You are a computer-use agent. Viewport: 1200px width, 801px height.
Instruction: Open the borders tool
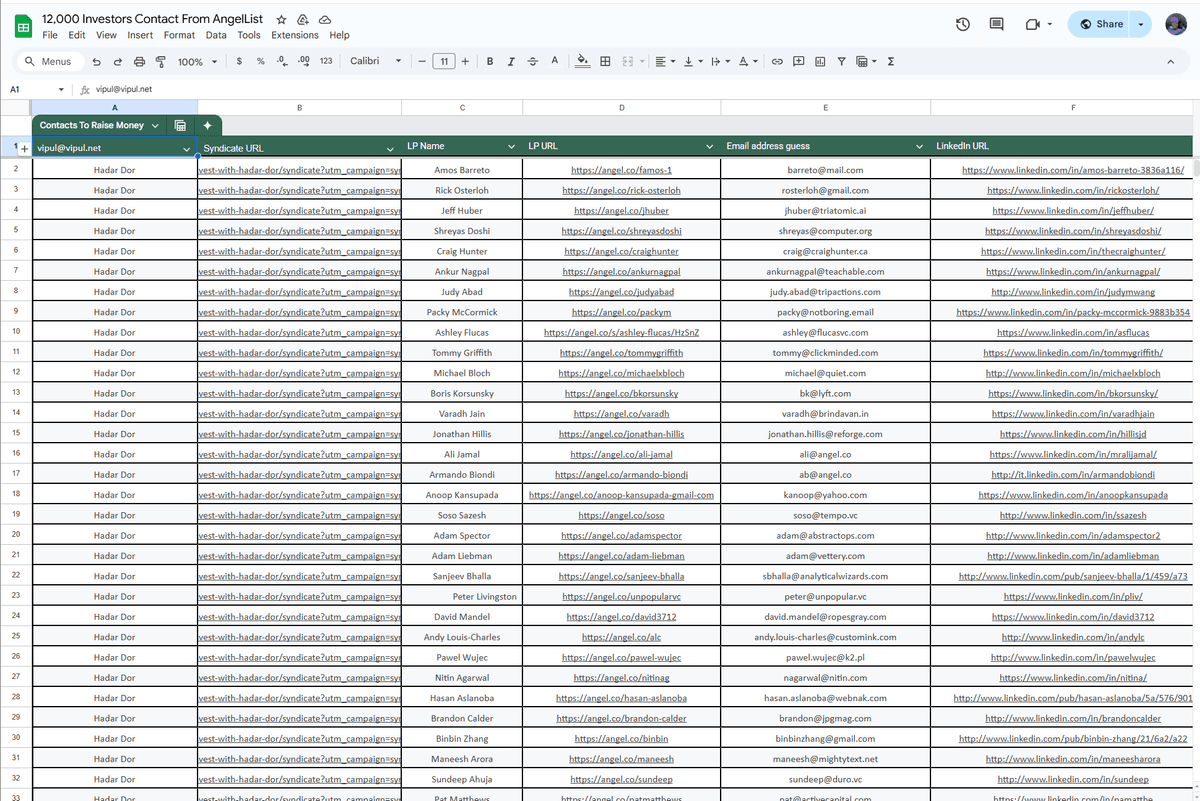(x=605, y=61)
